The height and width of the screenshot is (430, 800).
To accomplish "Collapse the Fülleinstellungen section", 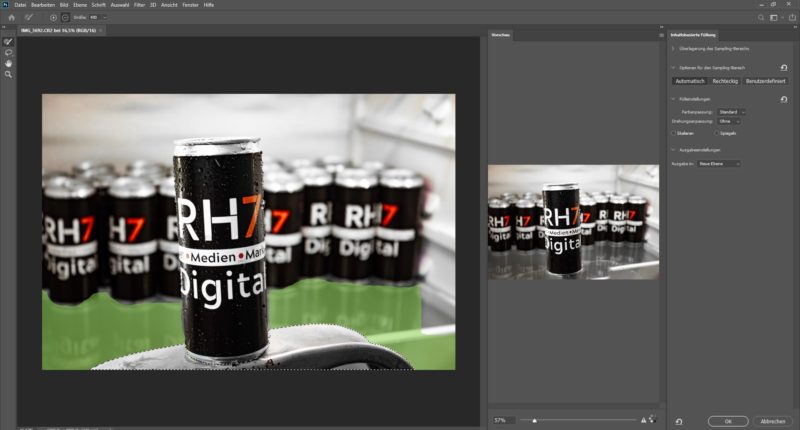I will [x=673, y=99].
